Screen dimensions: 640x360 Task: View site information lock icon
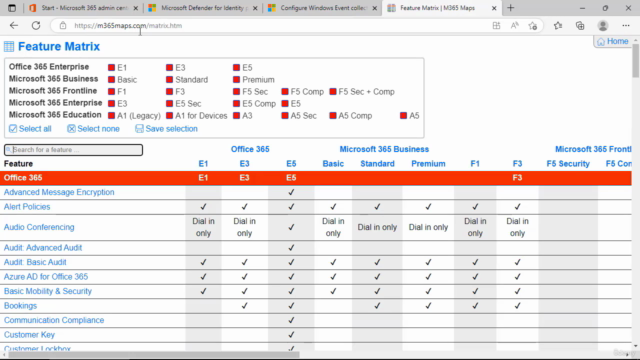[x=63, y=25]
